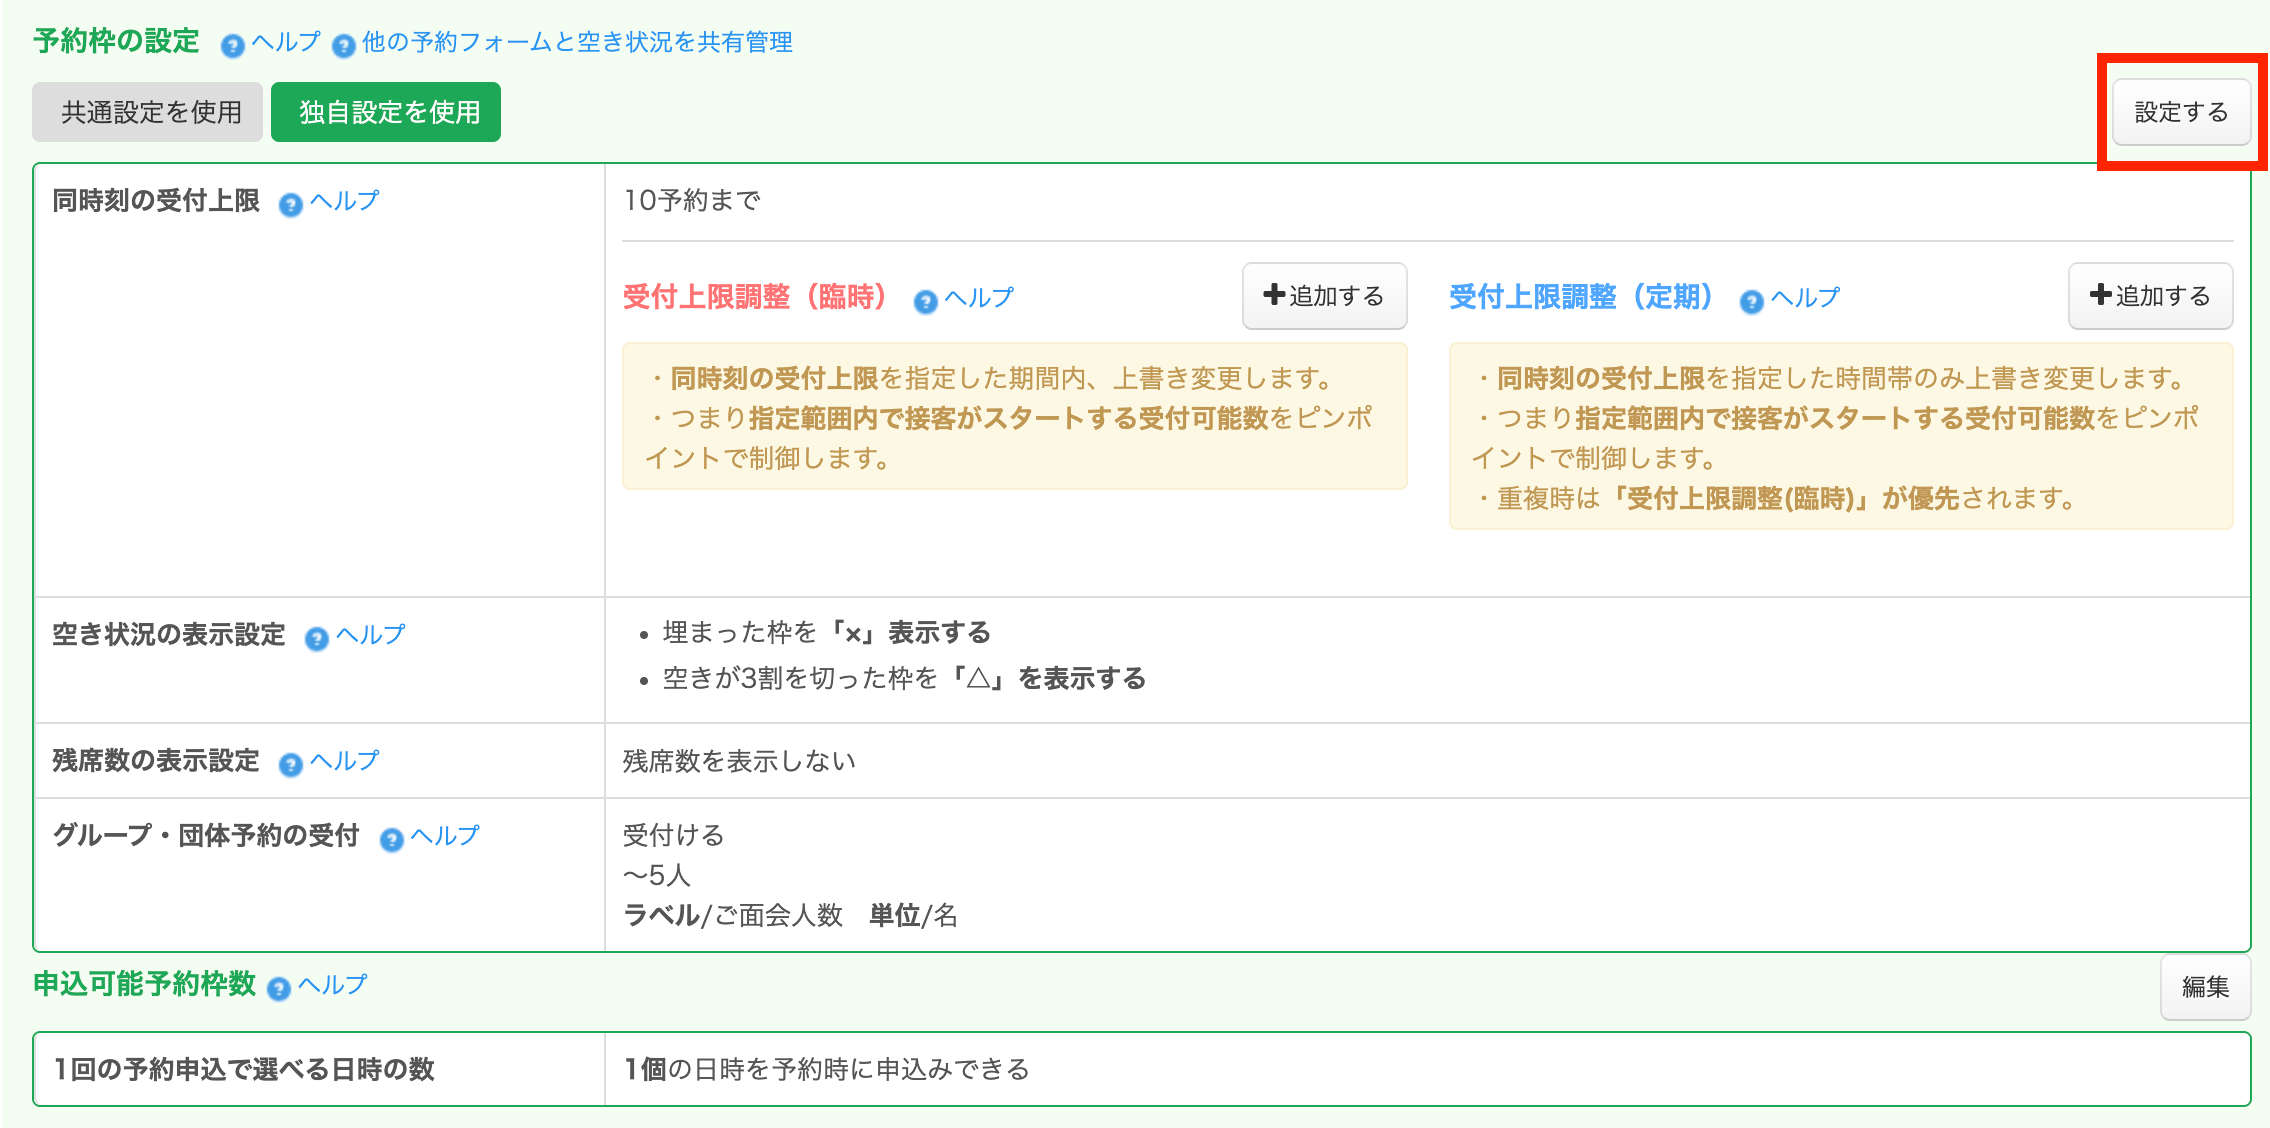
Task: Switch to 共通設定を使用 option
Action: (x=148, y=112)
